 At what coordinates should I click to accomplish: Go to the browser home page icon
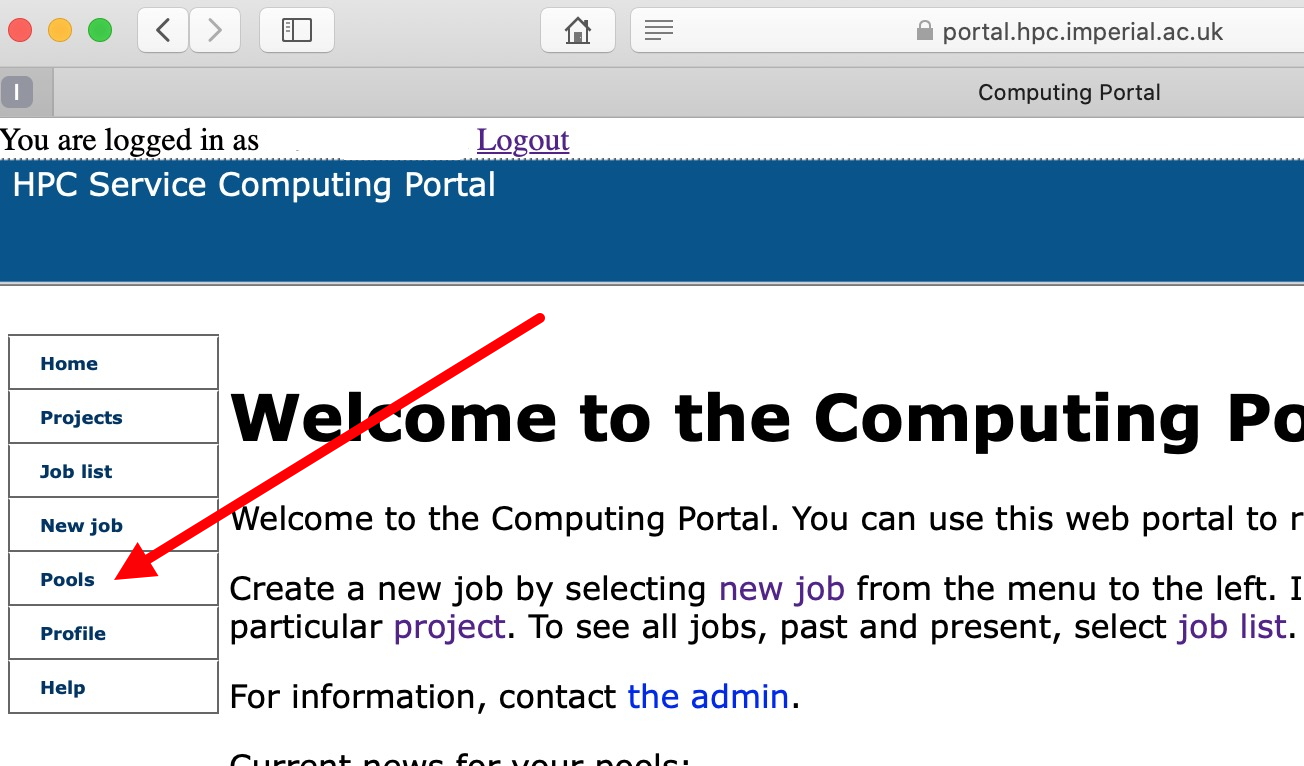577,31
